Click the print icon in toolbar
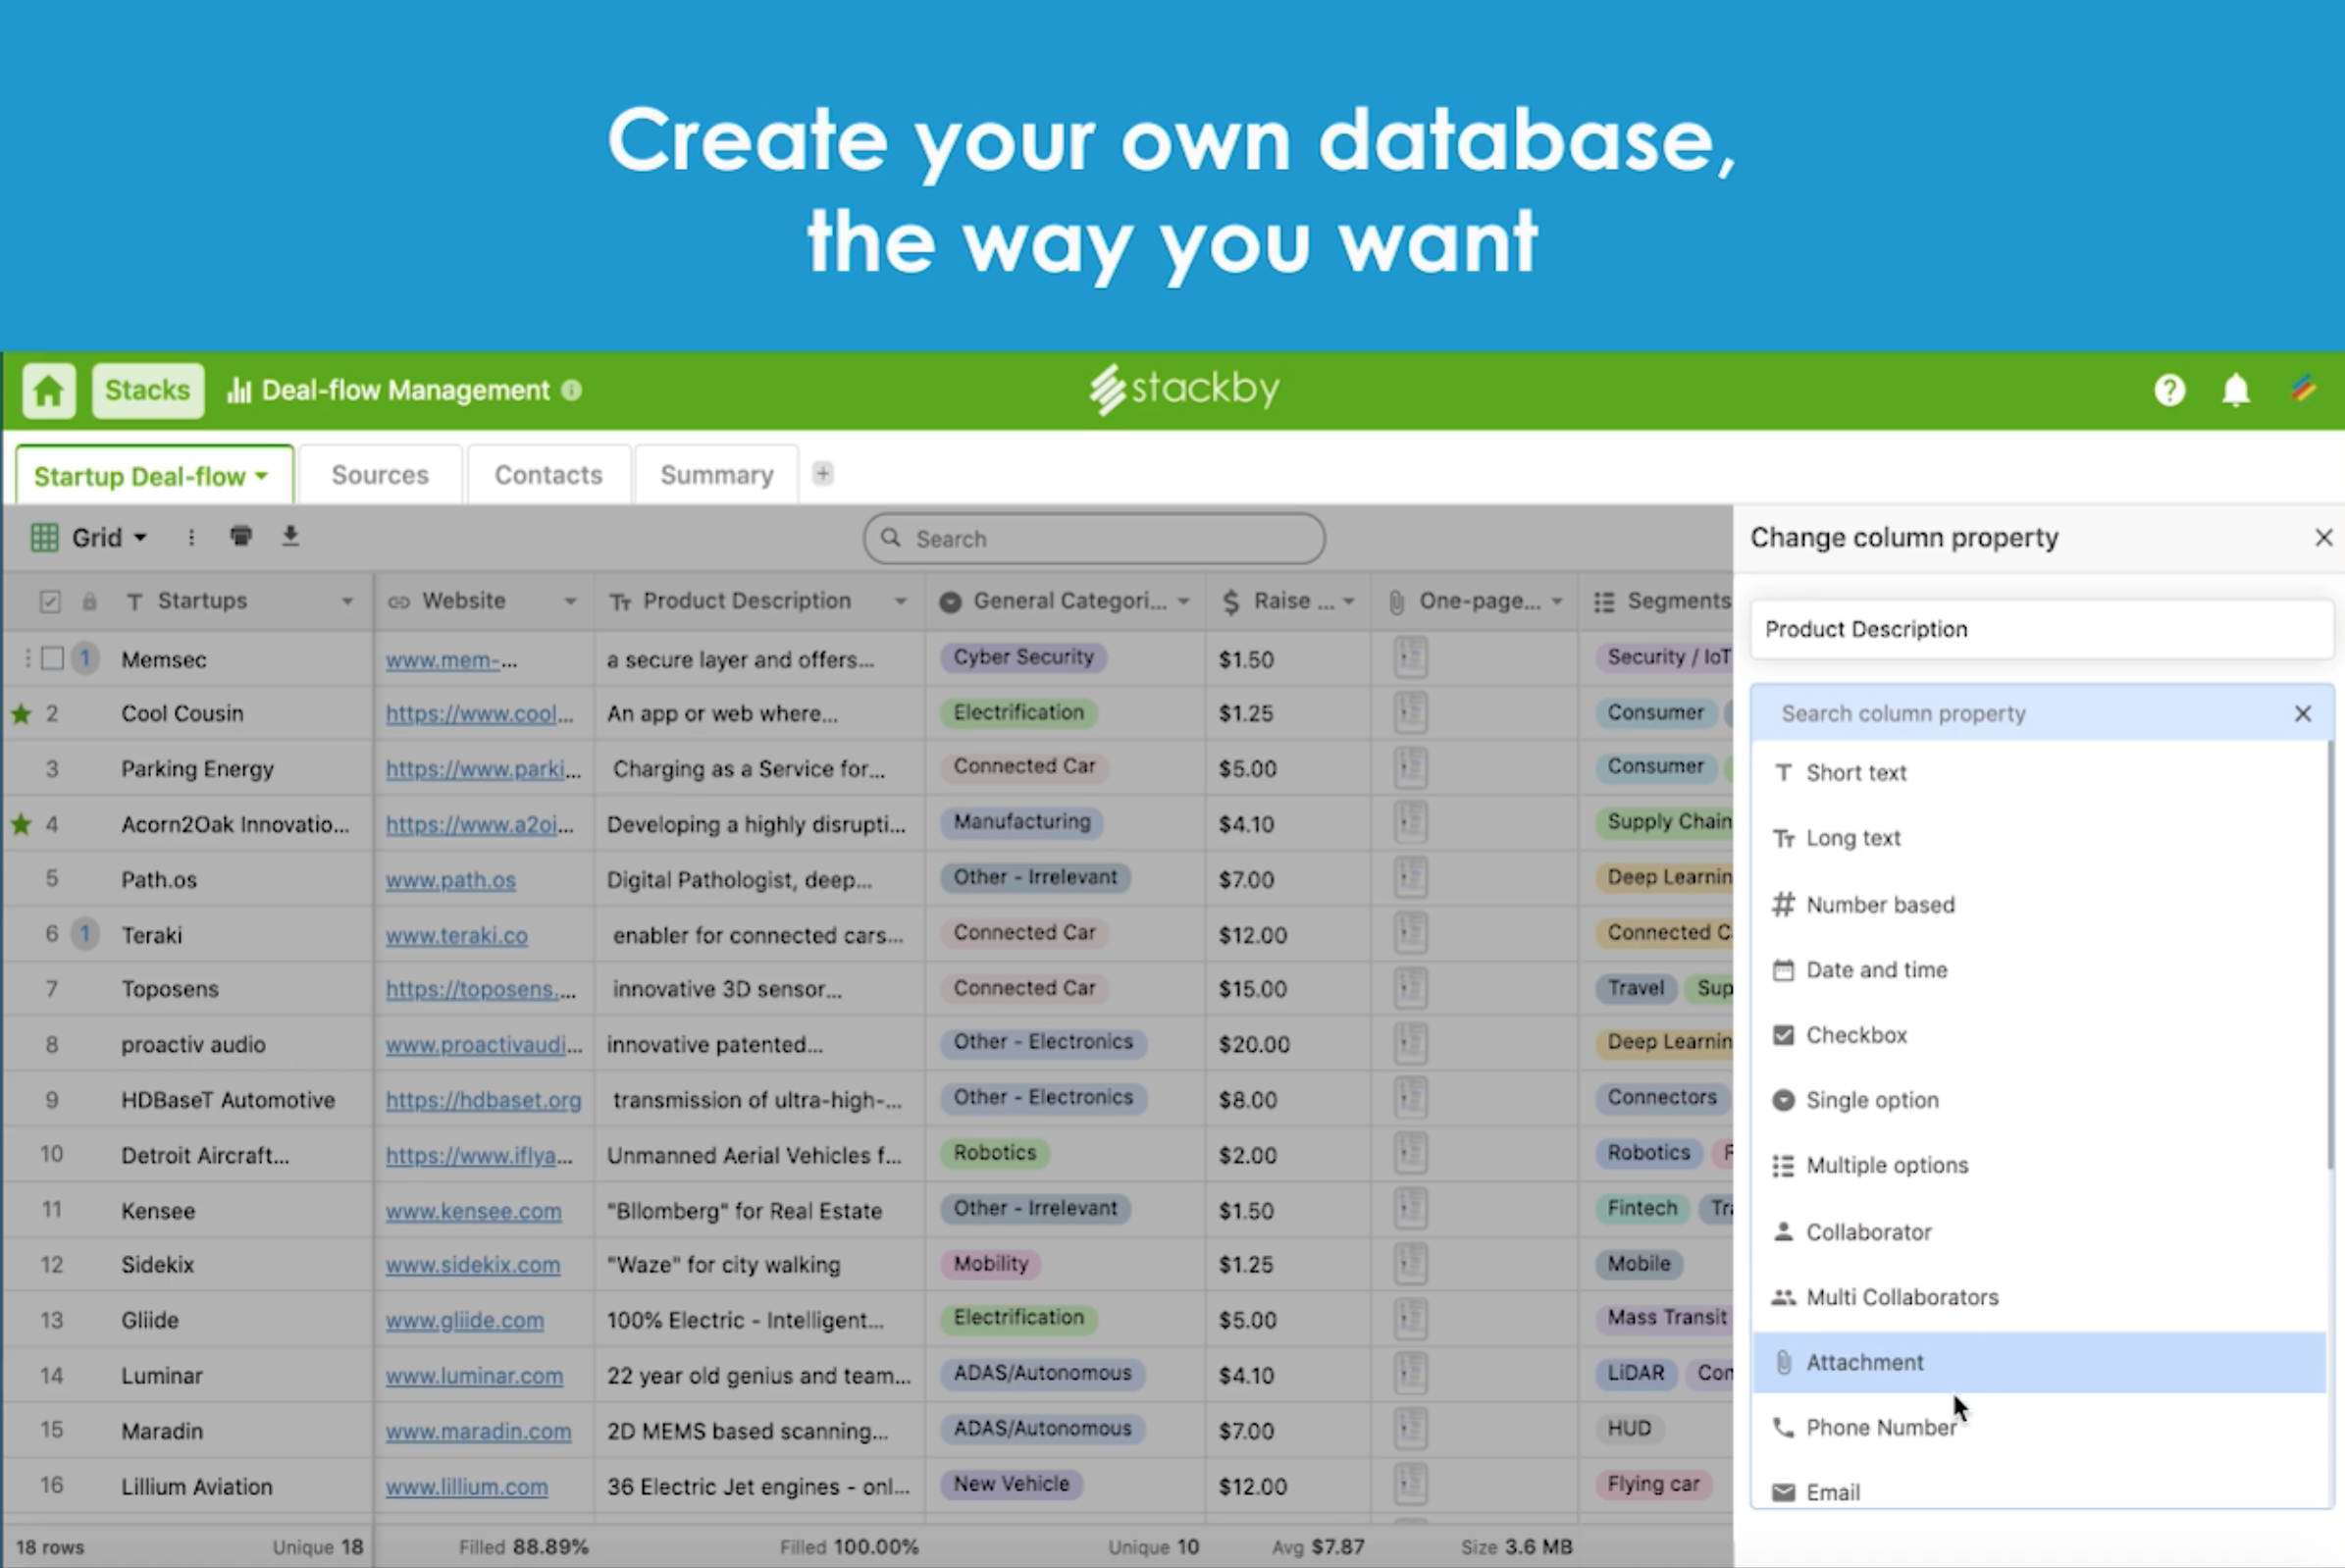 [x=241, y=536]
